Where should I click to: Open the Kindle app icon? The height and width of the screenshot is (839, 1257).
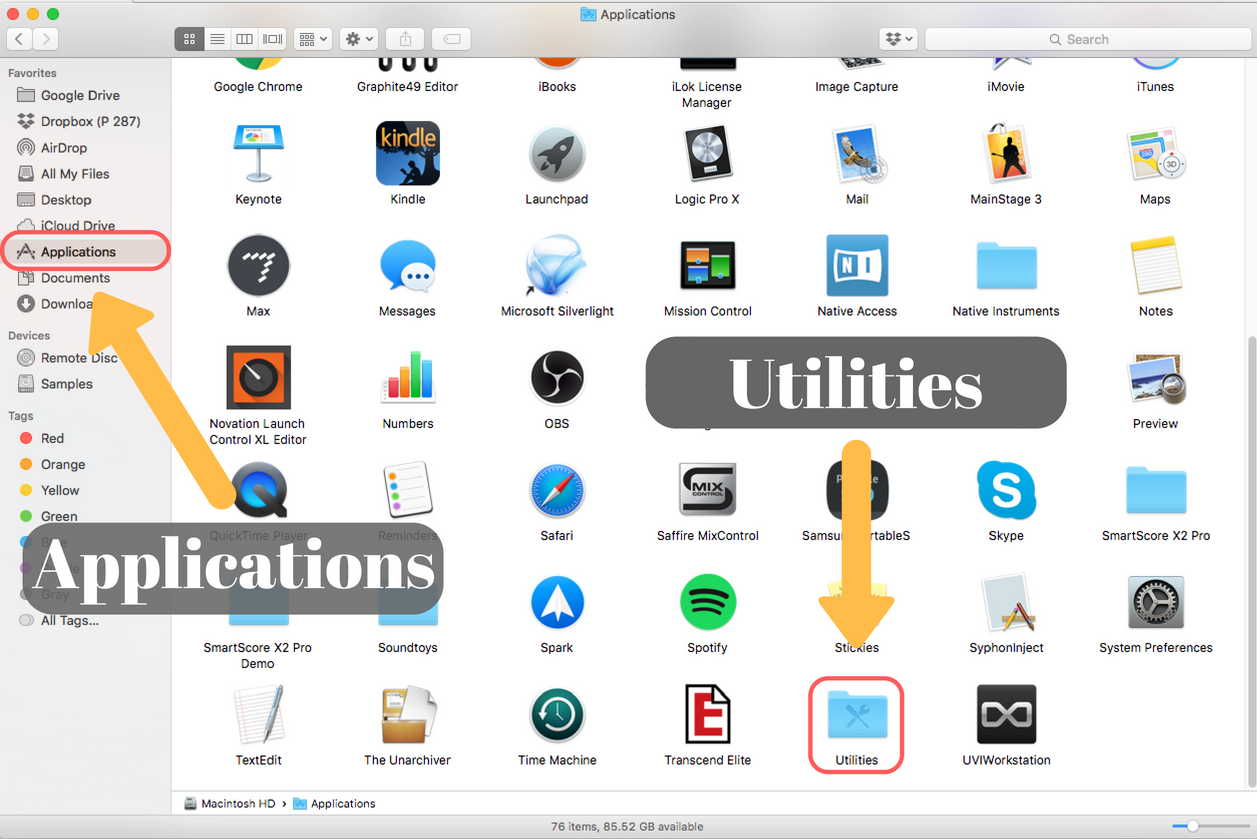pyautogui.click(x=407, y=154)
